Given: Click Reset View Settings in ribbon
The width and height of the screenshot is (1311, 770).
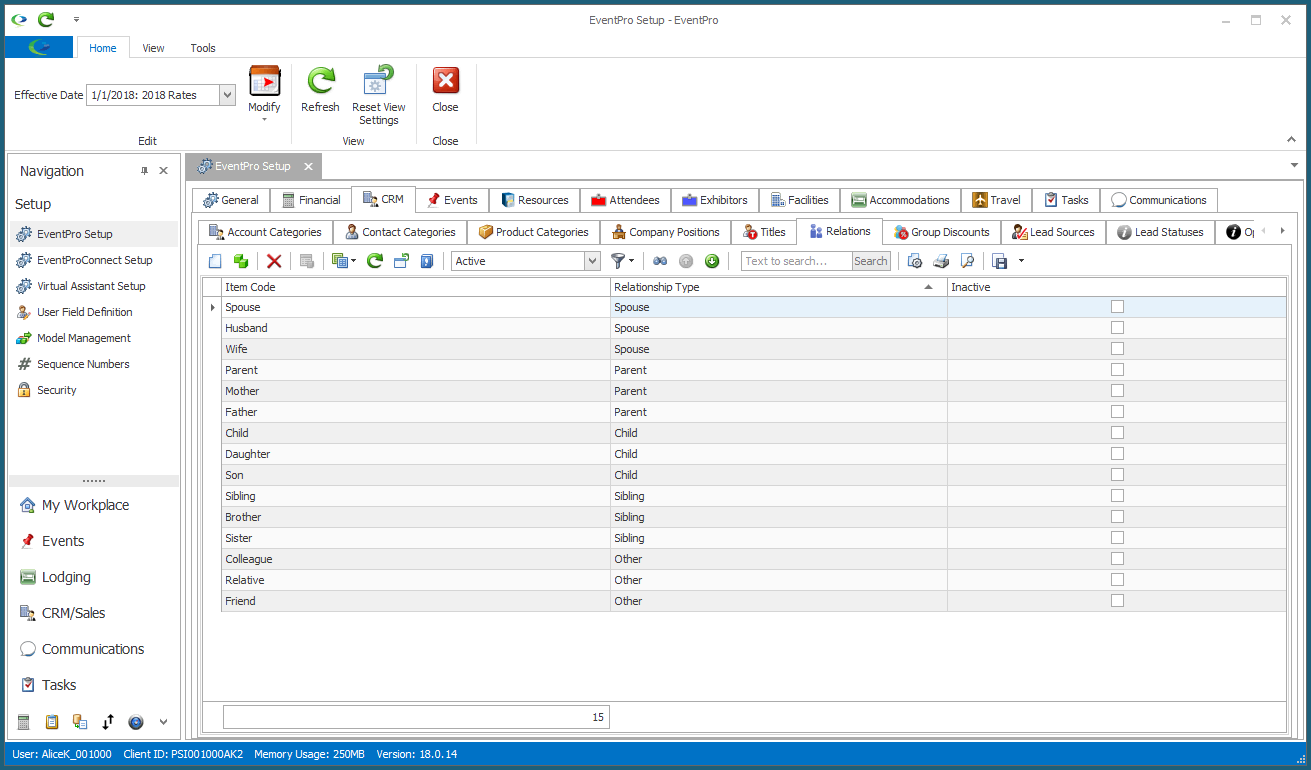Looking at the screenshot, I should (379, 97).
